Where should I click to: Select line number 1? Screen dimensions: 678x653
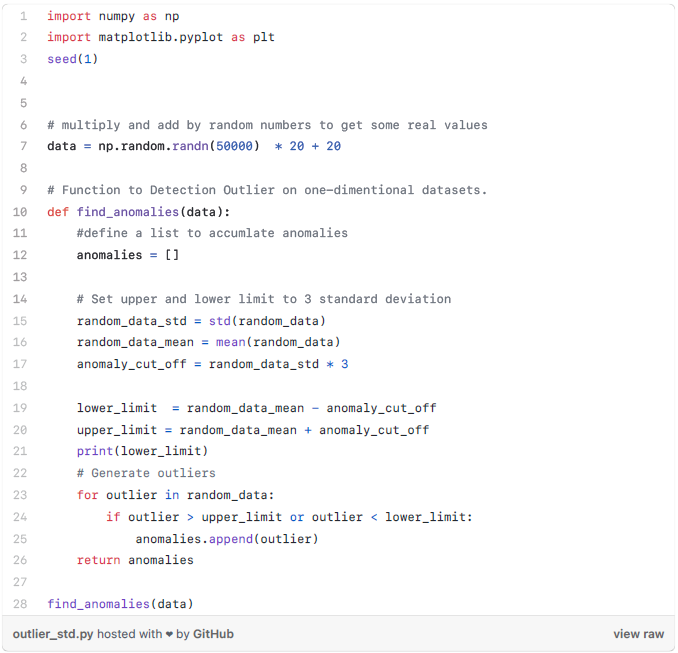tap(23, 16)
